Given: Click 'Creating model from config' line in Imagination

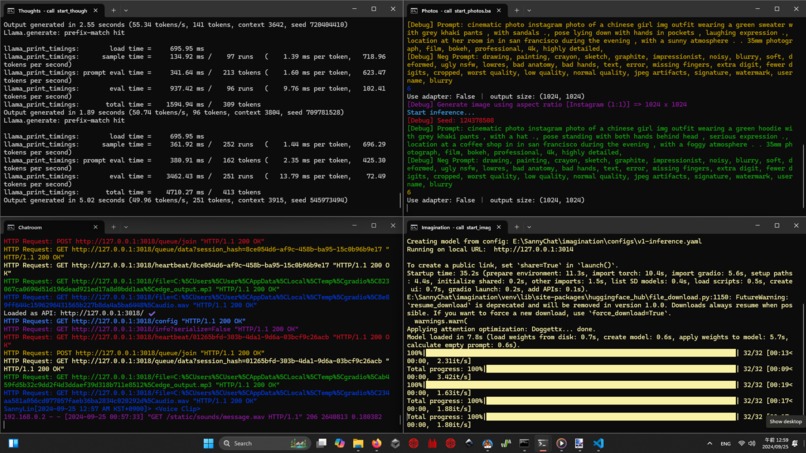Looking at the screenshot, I should pyautogui.click(x=554, y=241).
